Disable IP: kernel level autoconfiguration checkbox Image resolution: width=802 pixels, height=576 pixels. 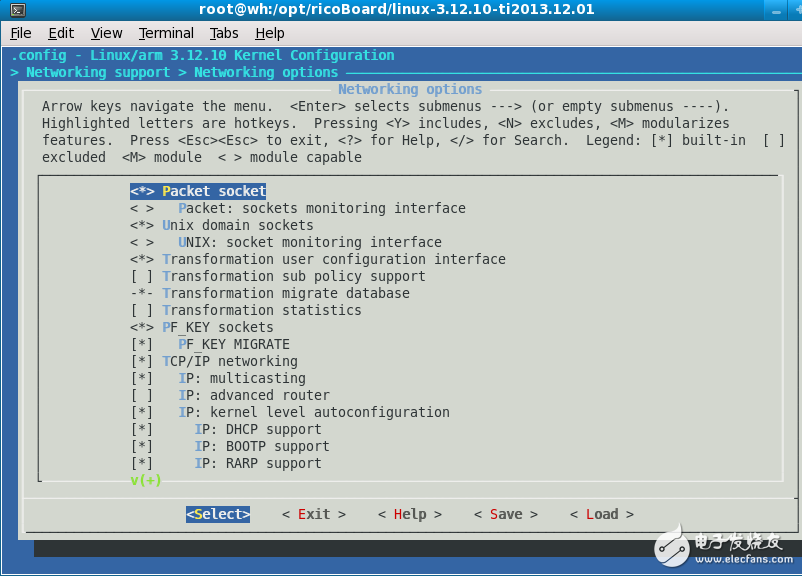coord(142,412)
